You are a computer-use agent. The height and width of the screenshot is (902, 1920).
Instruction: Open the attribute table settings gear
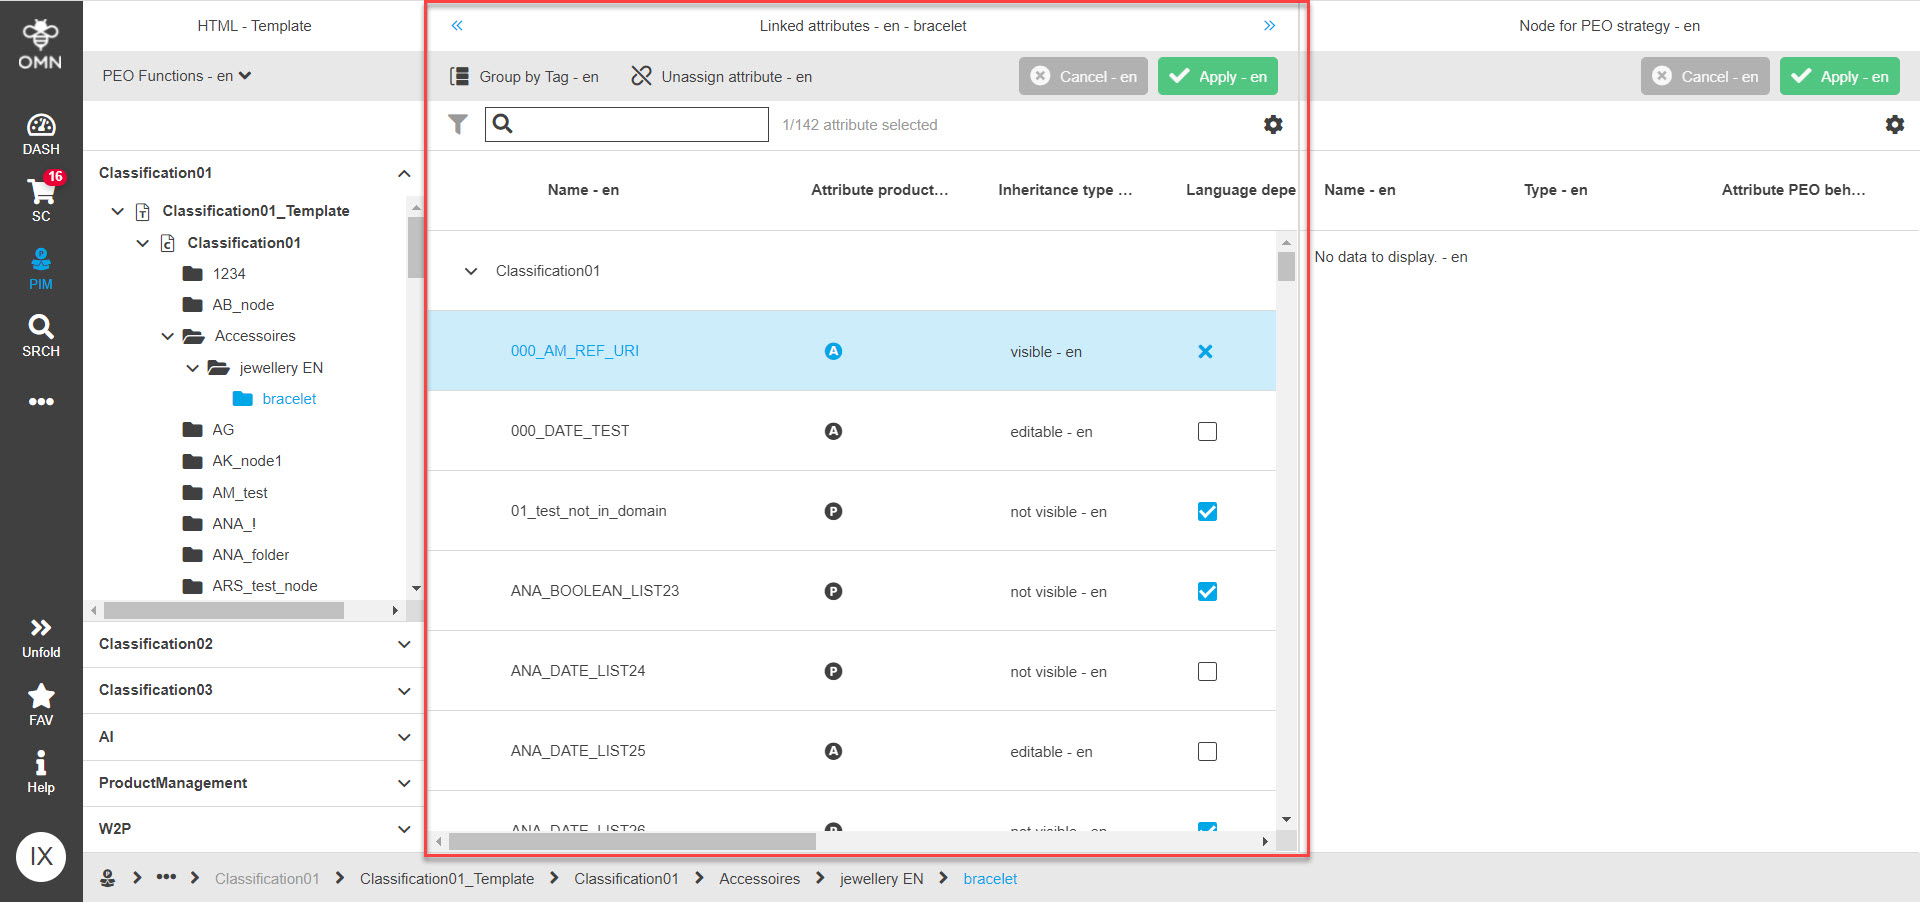1272,124
